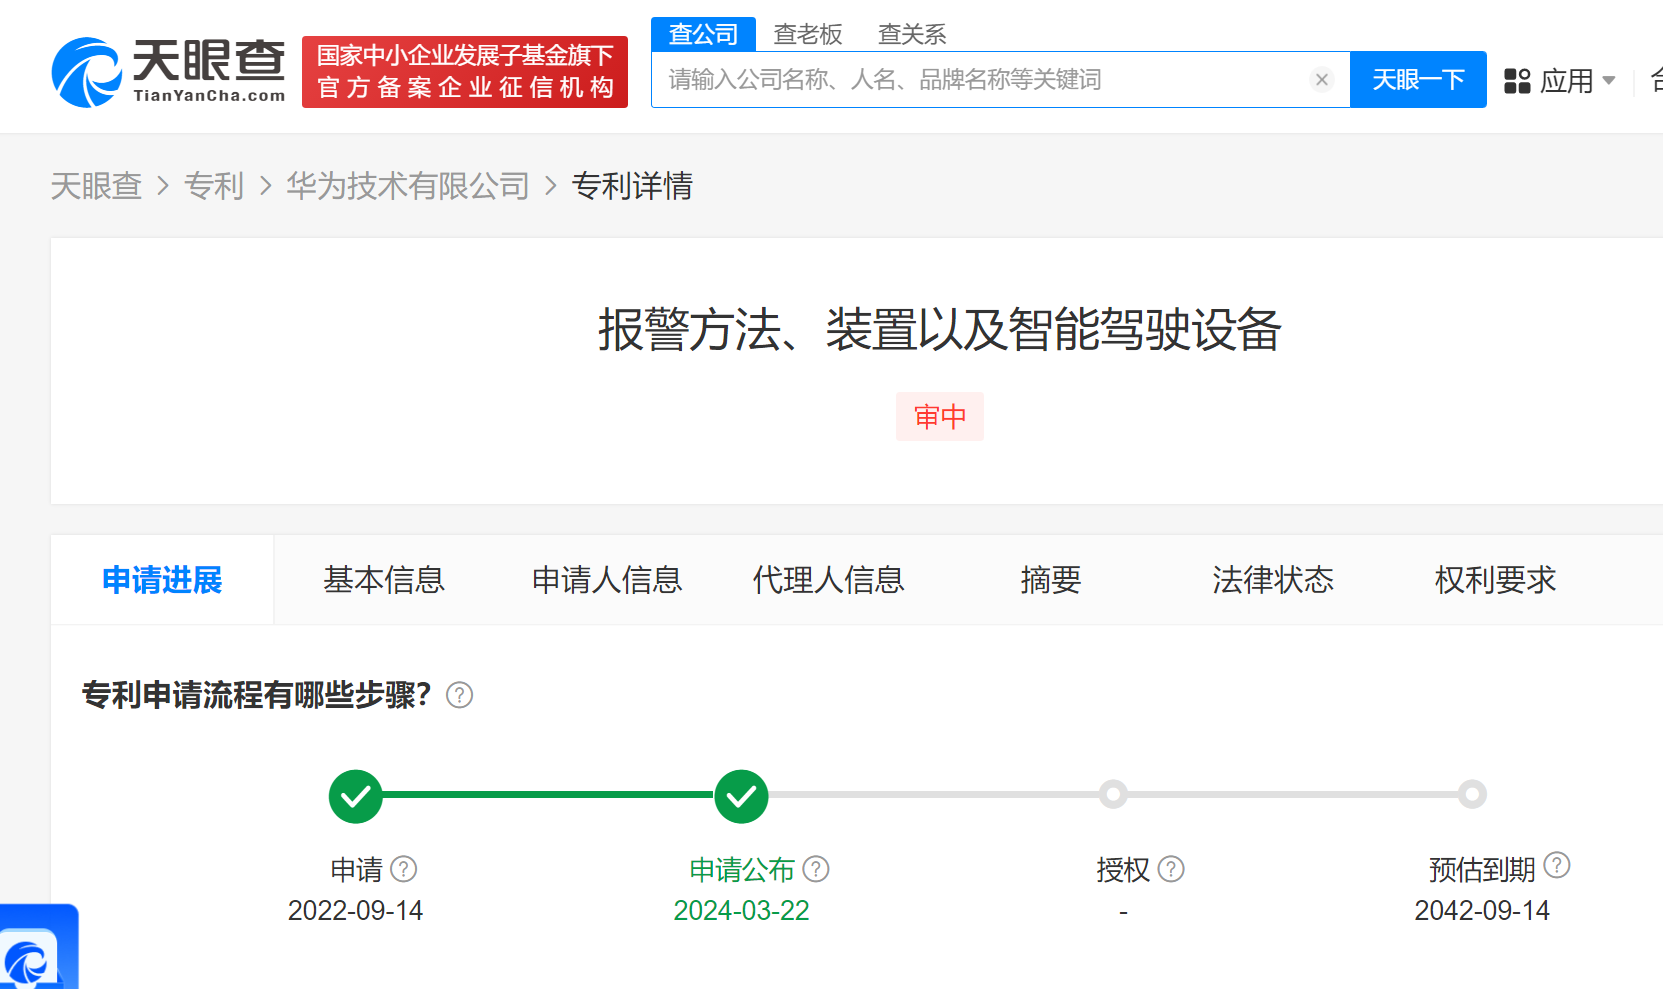The width and height of the screenshot is (1663, 989).
Task: Switch to 查关系 search tab
Action: tap(911, 35)
